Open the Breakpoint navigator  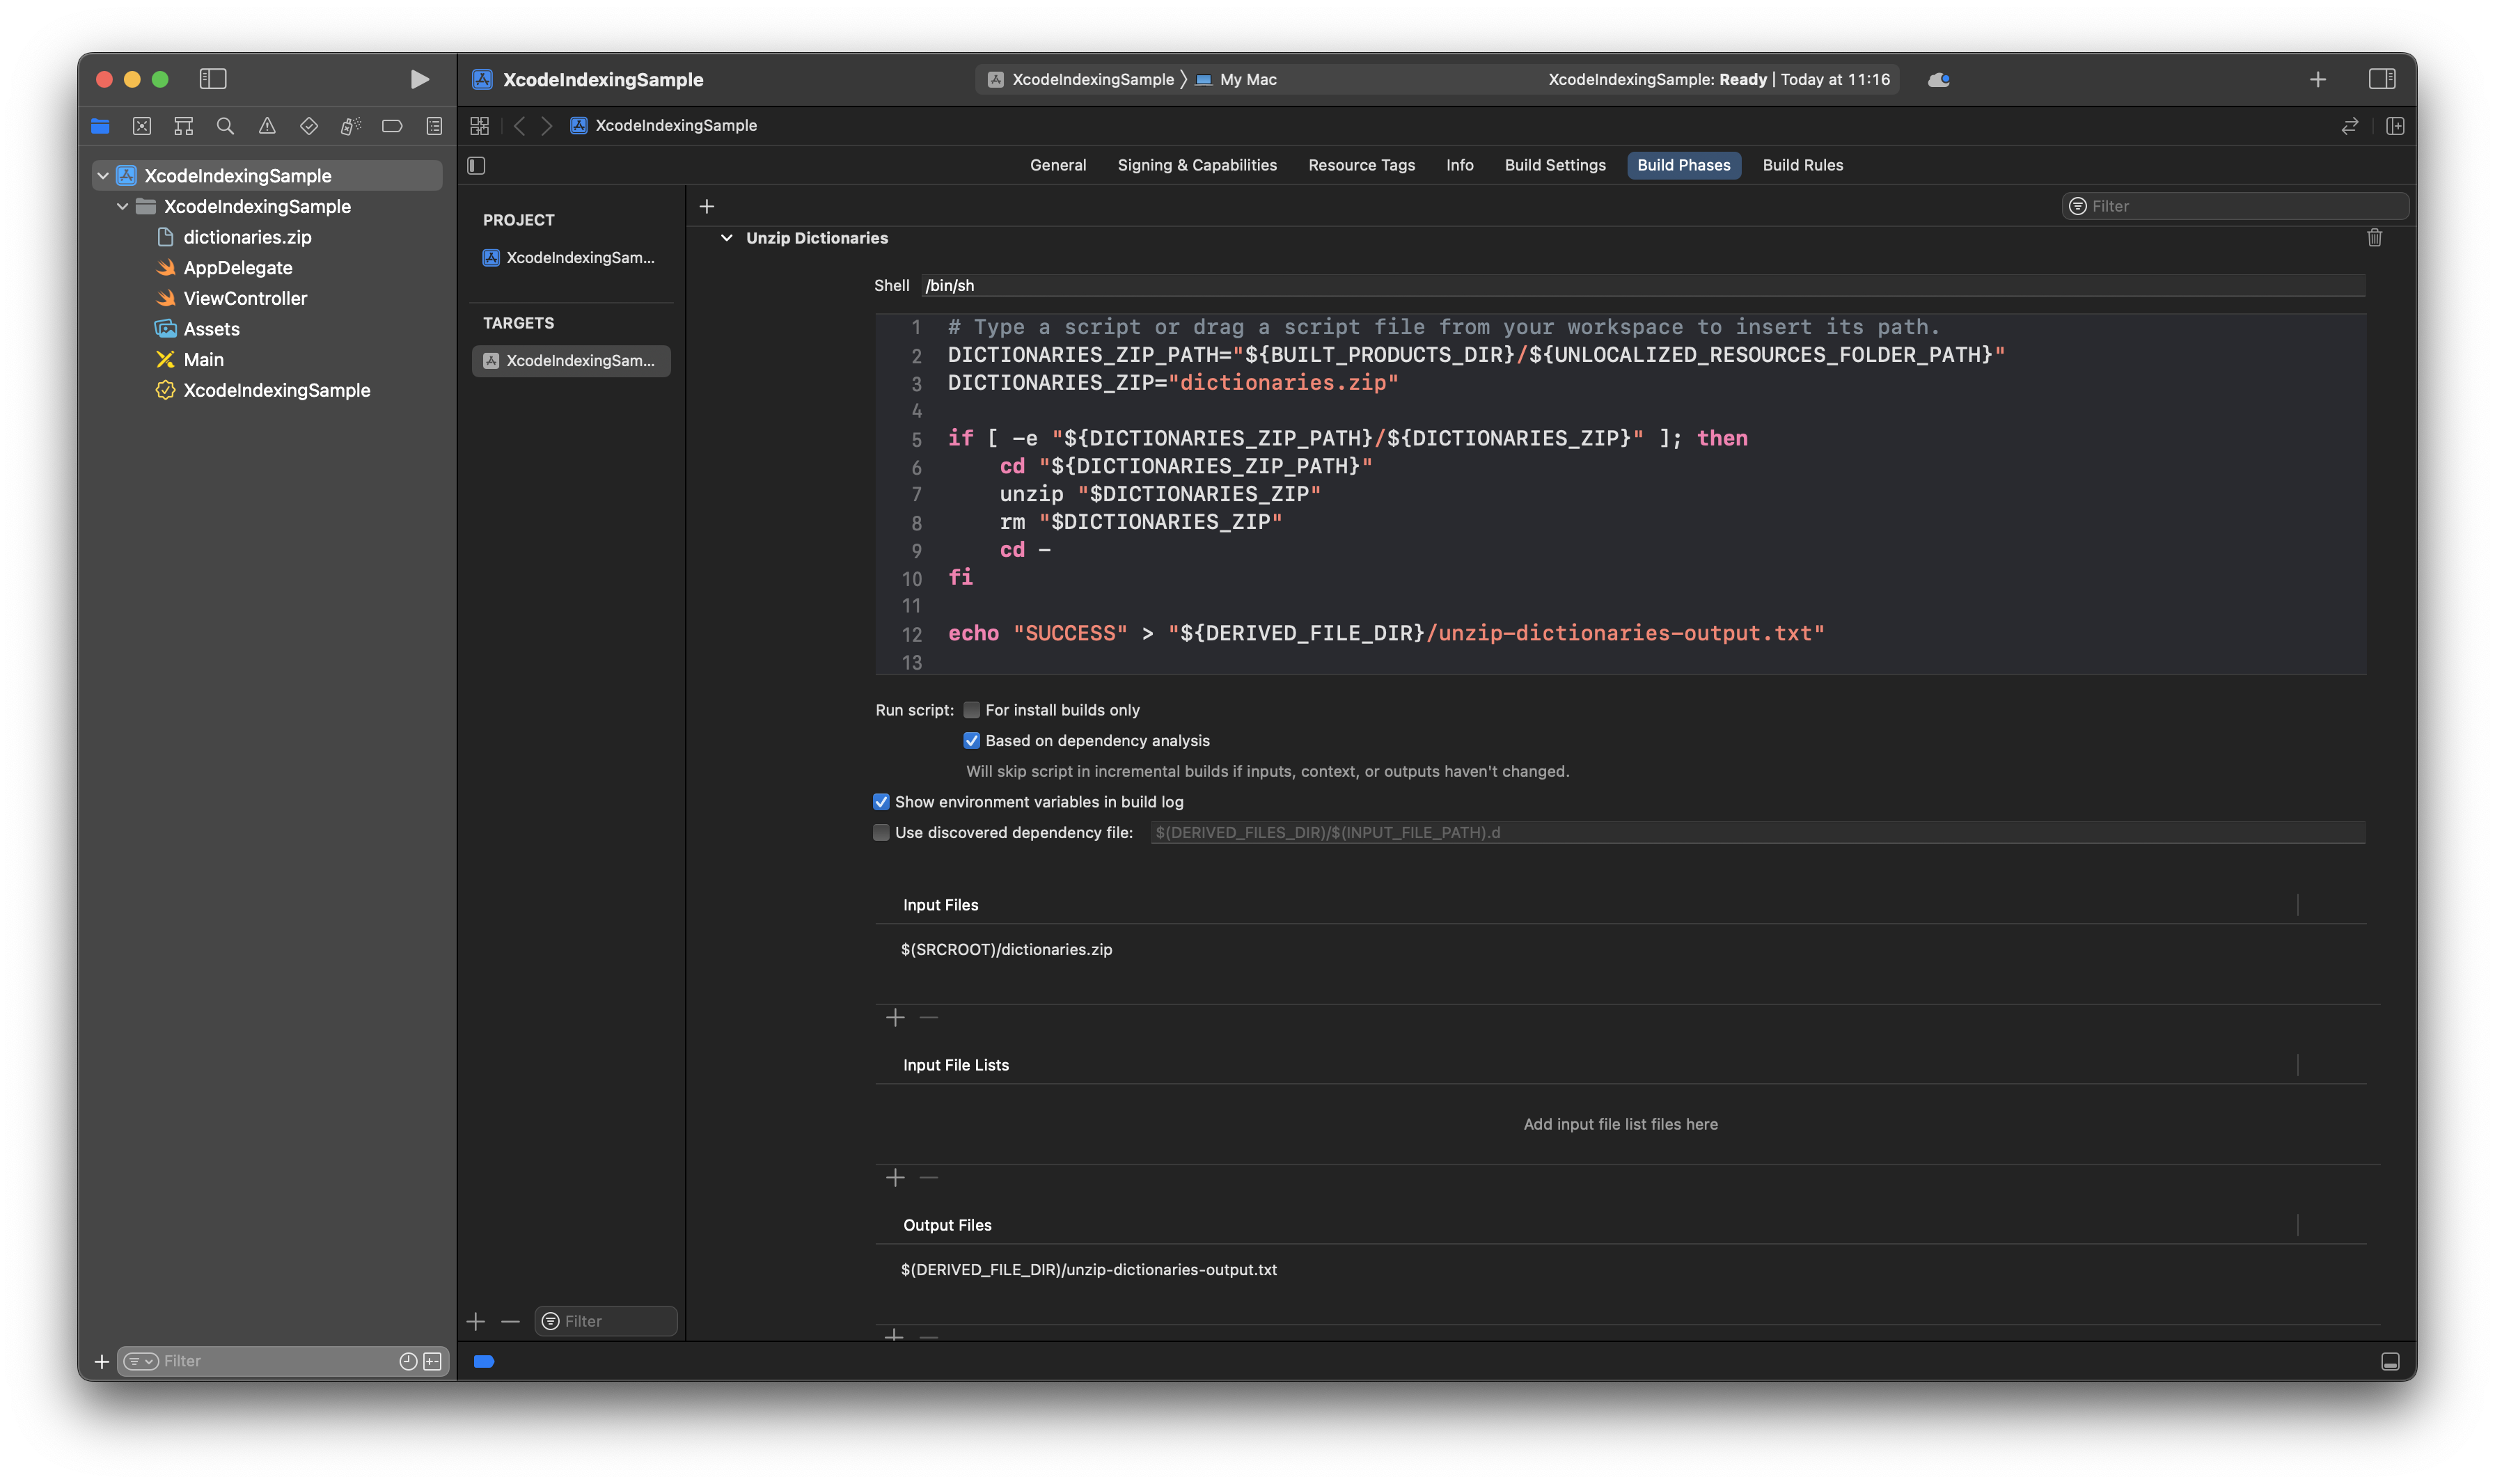pyautogui.click(x=392, y=126)
